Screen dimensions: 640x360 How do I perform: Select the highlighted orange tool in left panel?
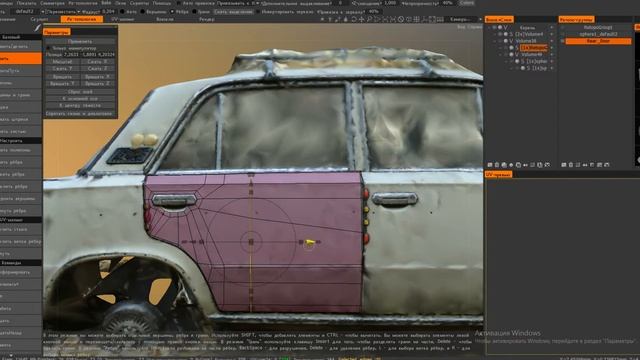point(20,58)
